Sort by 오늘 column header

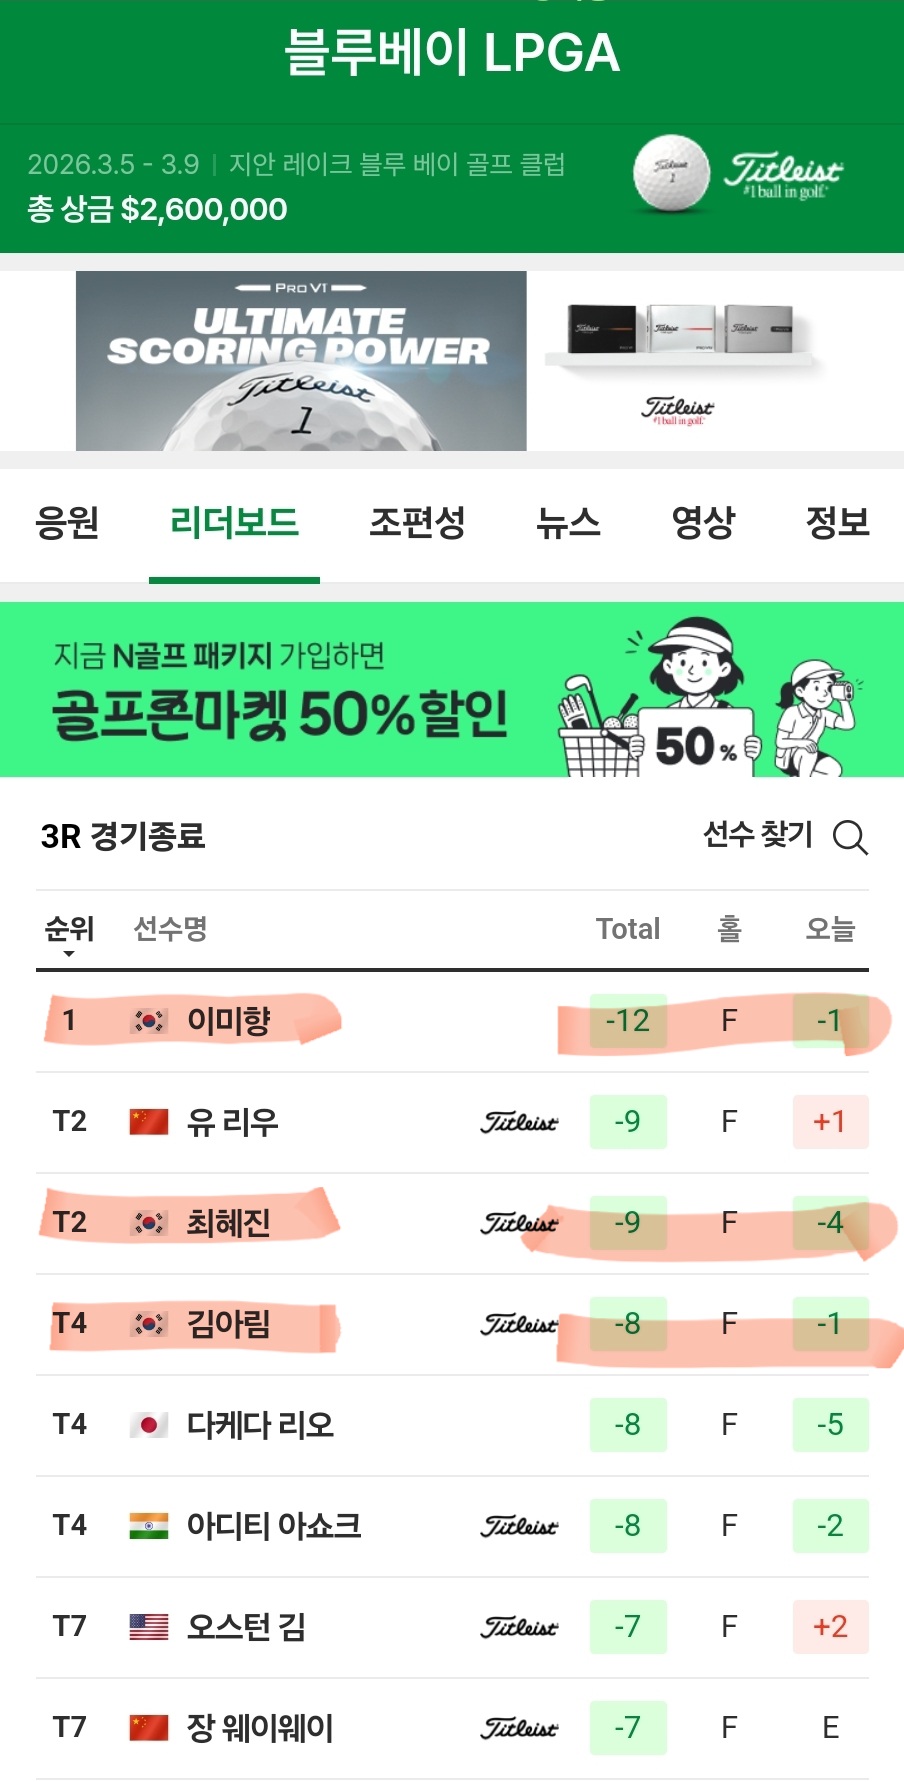[830, 929]
